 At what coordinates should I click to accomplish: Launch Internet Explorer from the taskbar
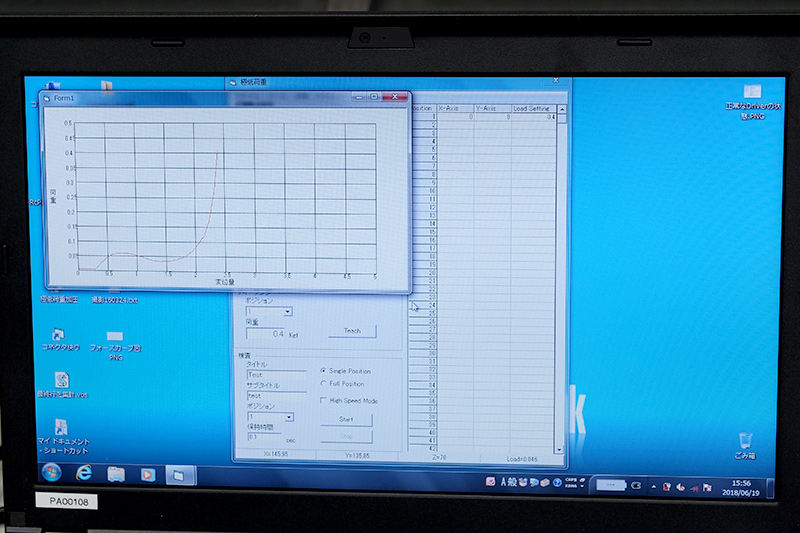84,473
